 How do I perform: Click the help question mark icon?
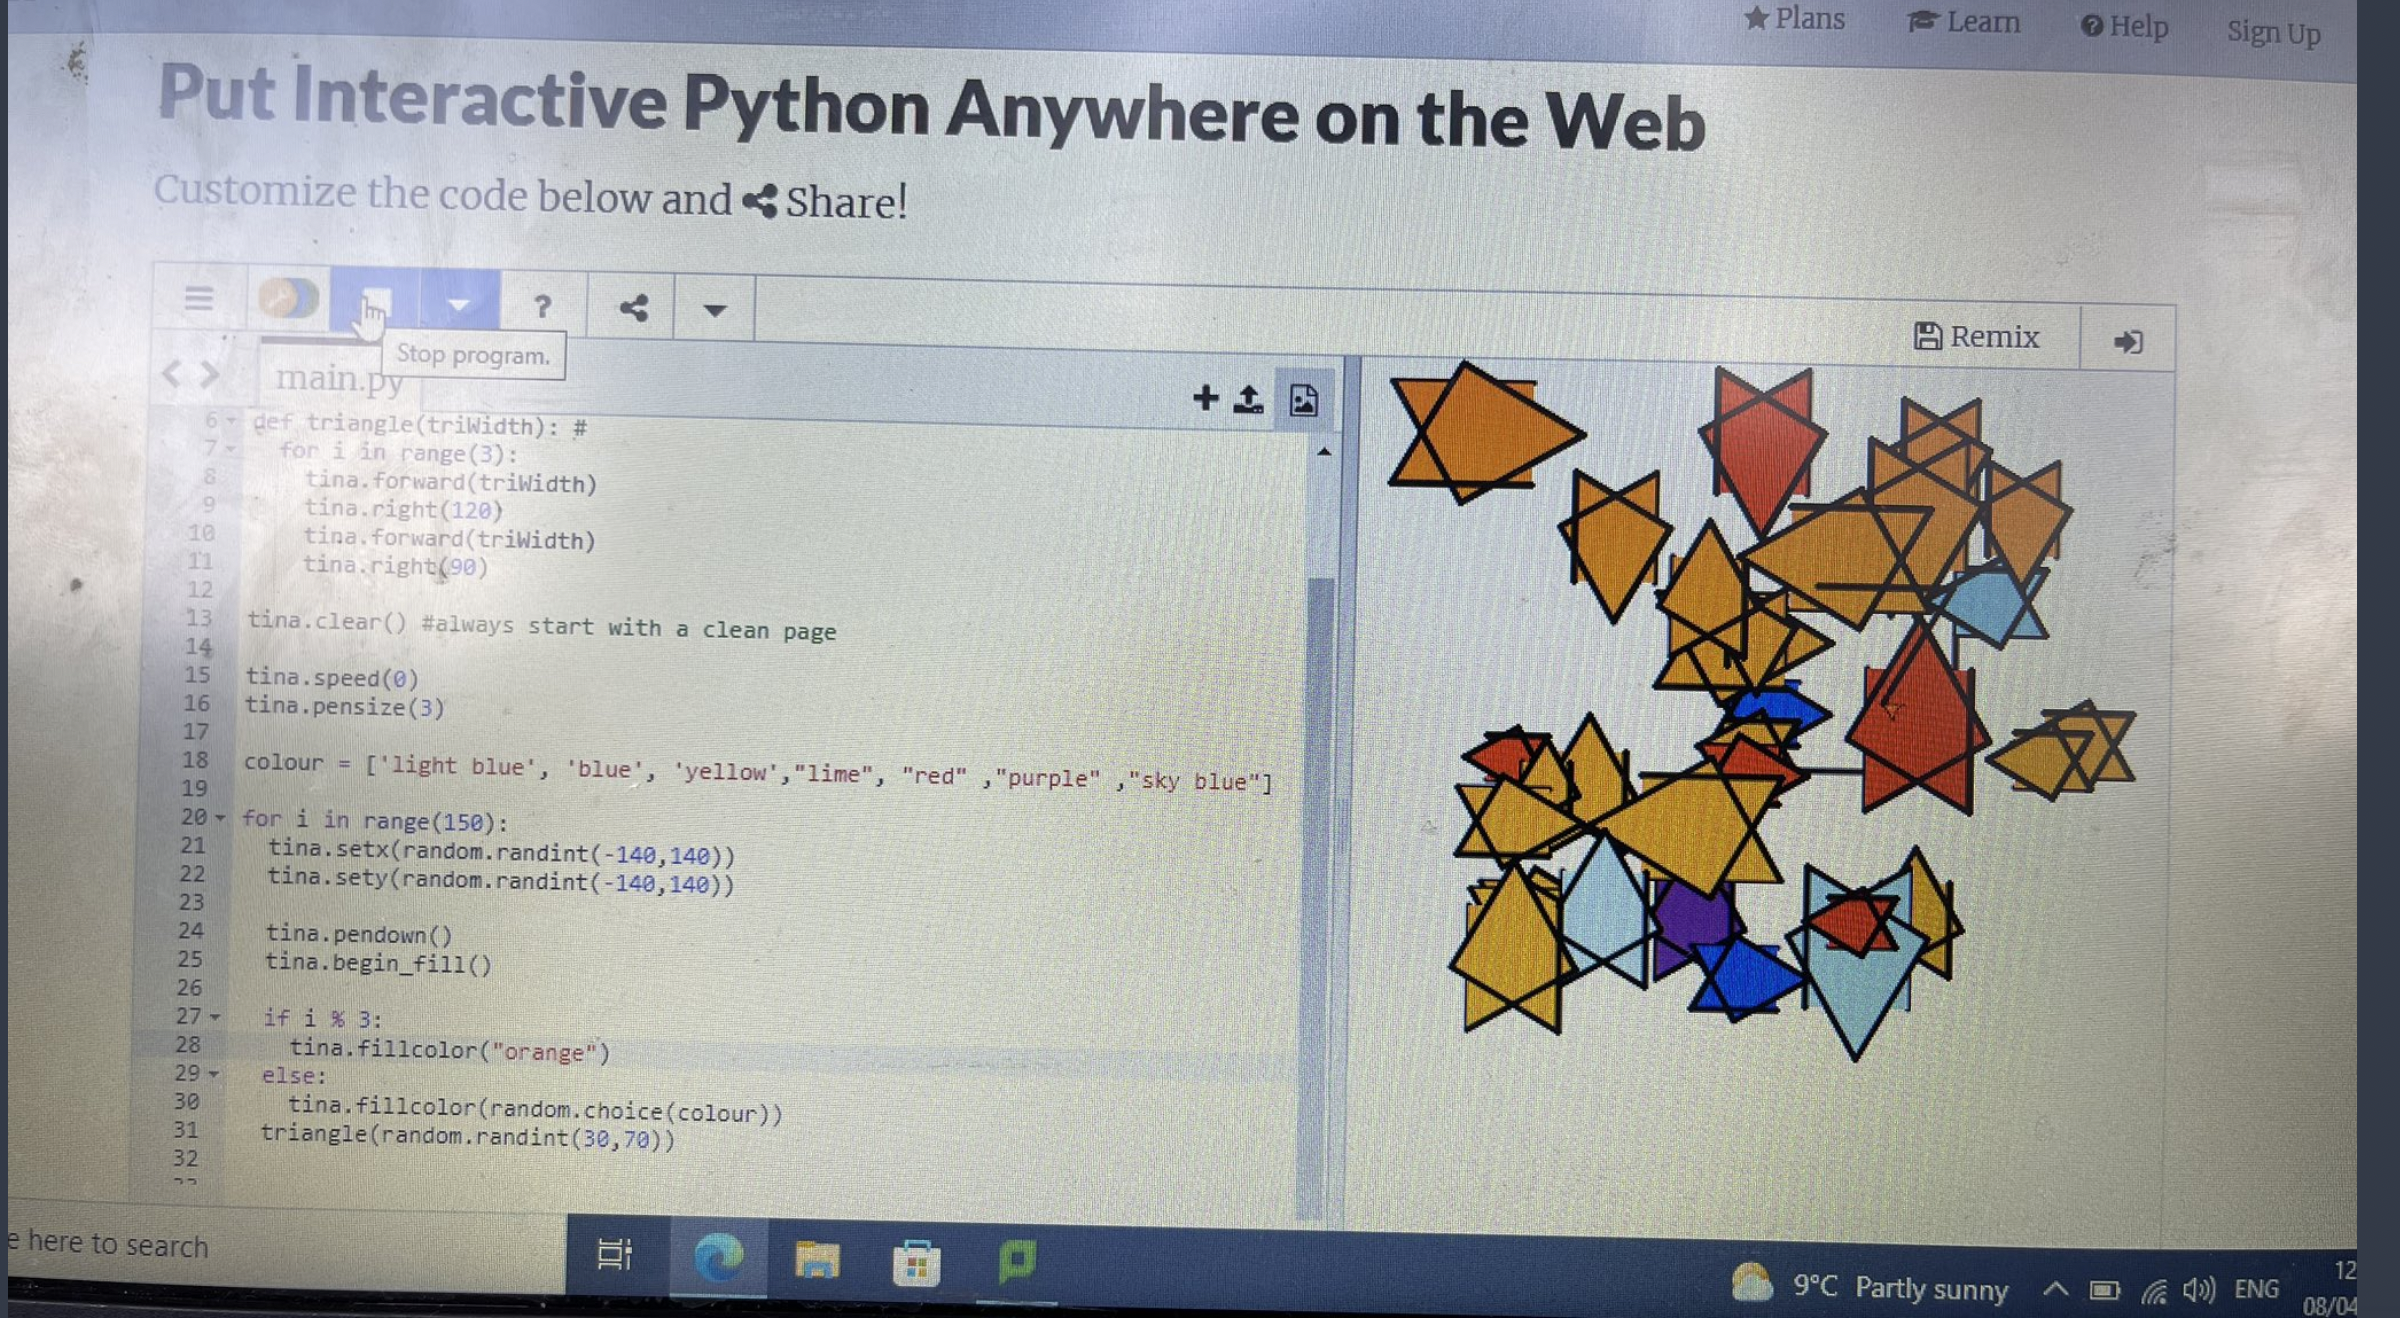pos(537,307)
